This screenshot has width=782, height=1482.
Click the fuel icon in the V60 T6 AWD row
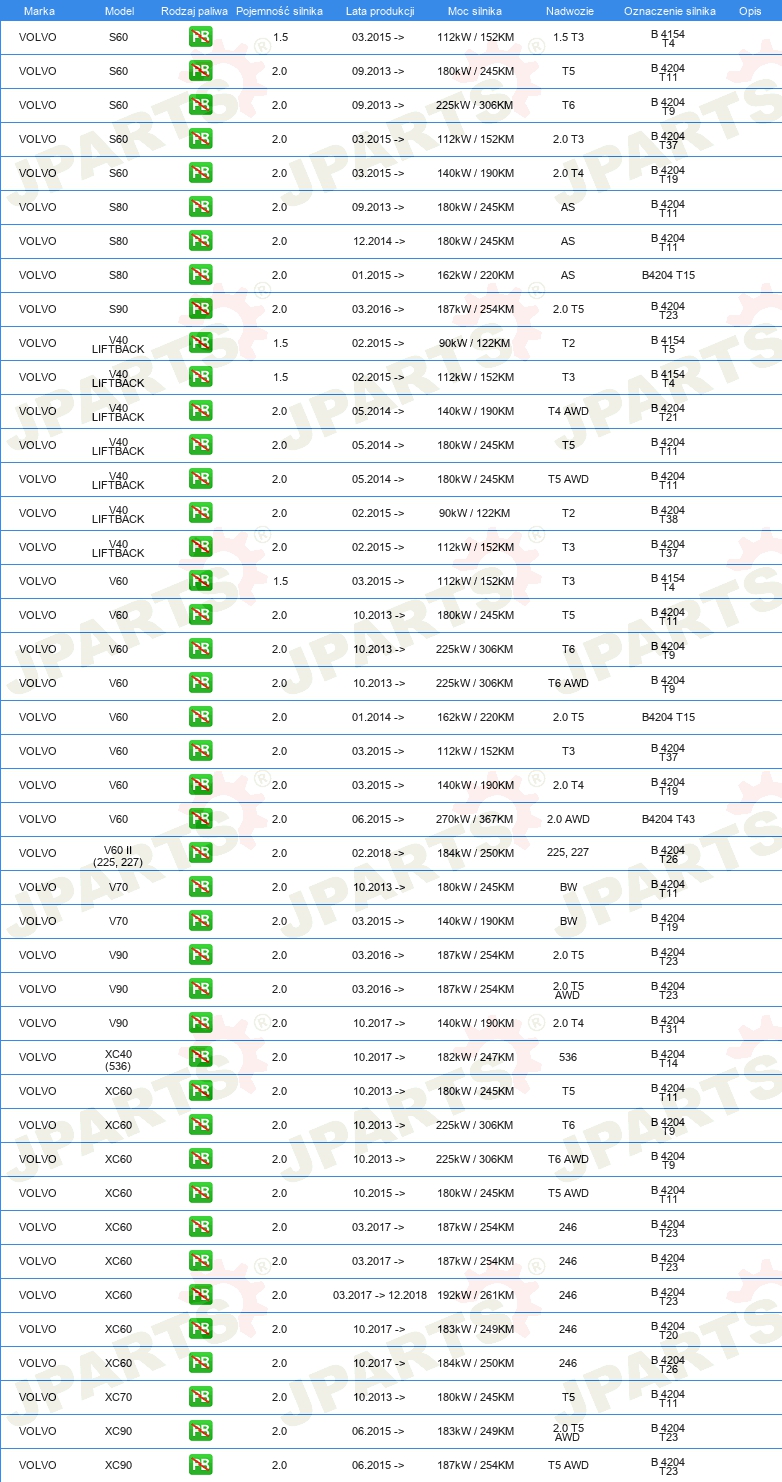(x=200, y=684)
